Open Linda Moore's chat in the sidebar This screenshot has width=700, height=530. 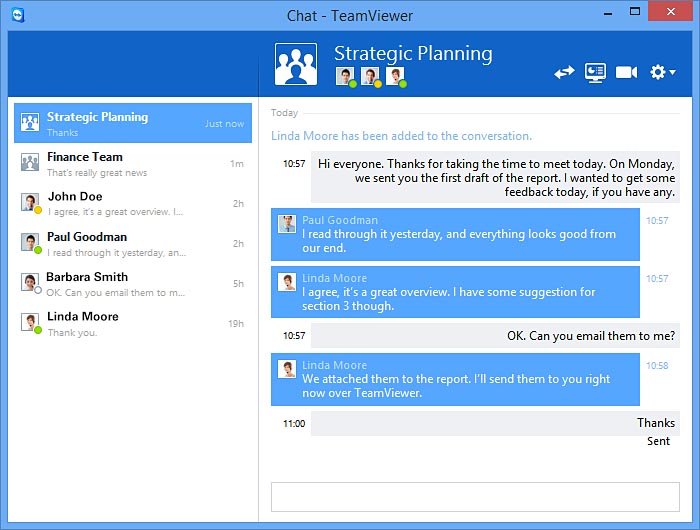pyautogui.click(x=133, y=324)
